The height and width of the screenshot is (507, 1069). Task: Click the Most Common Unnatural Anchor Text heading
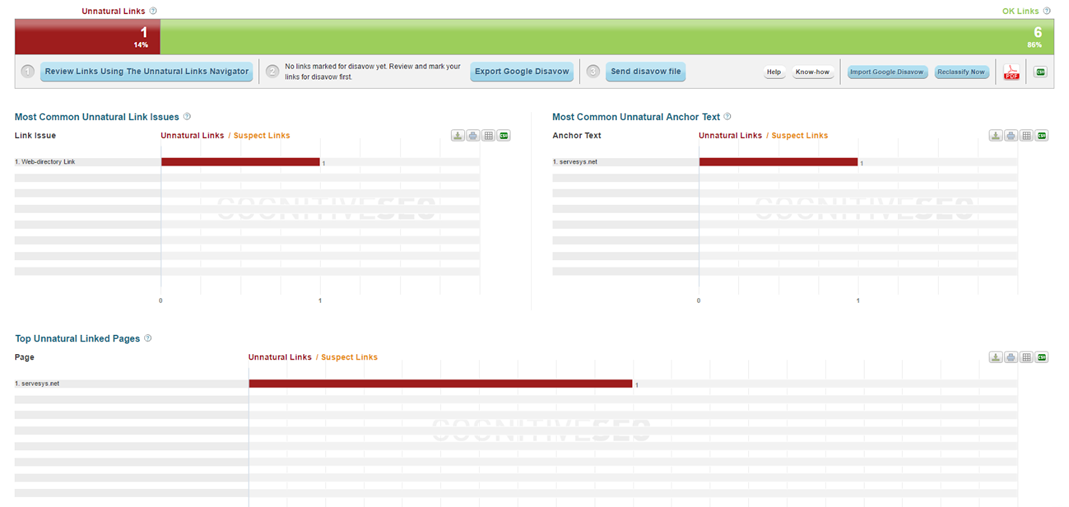pyautogui.click(x=636, y=117)
